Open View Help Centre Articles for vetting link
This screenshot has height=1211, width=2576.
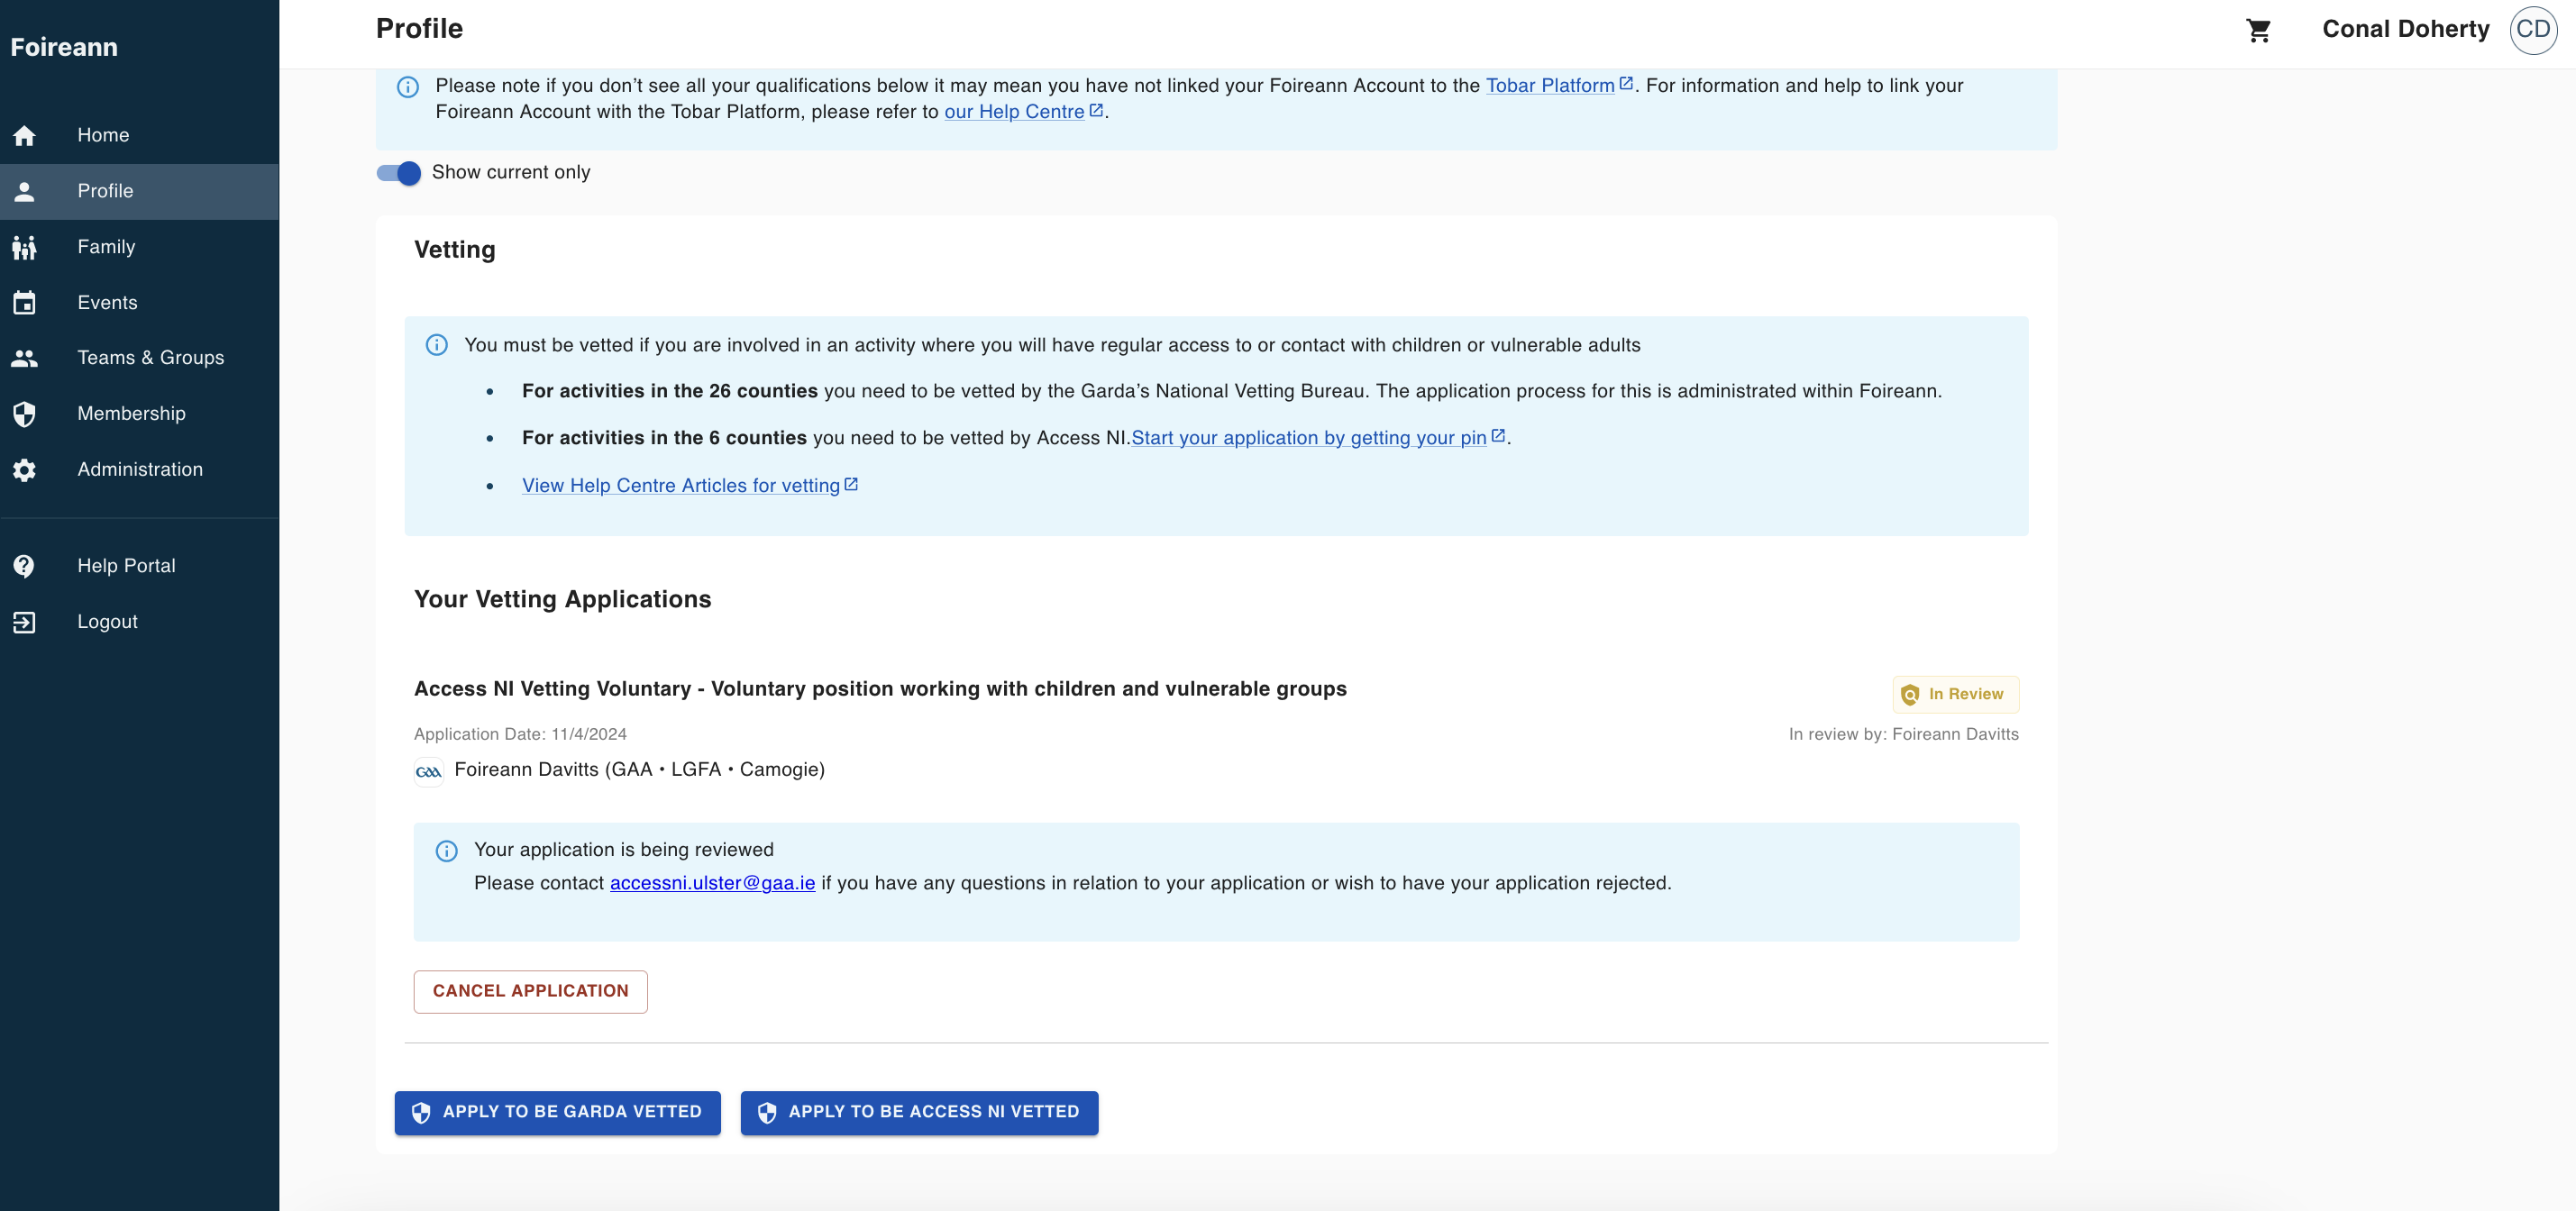(681, 486)
